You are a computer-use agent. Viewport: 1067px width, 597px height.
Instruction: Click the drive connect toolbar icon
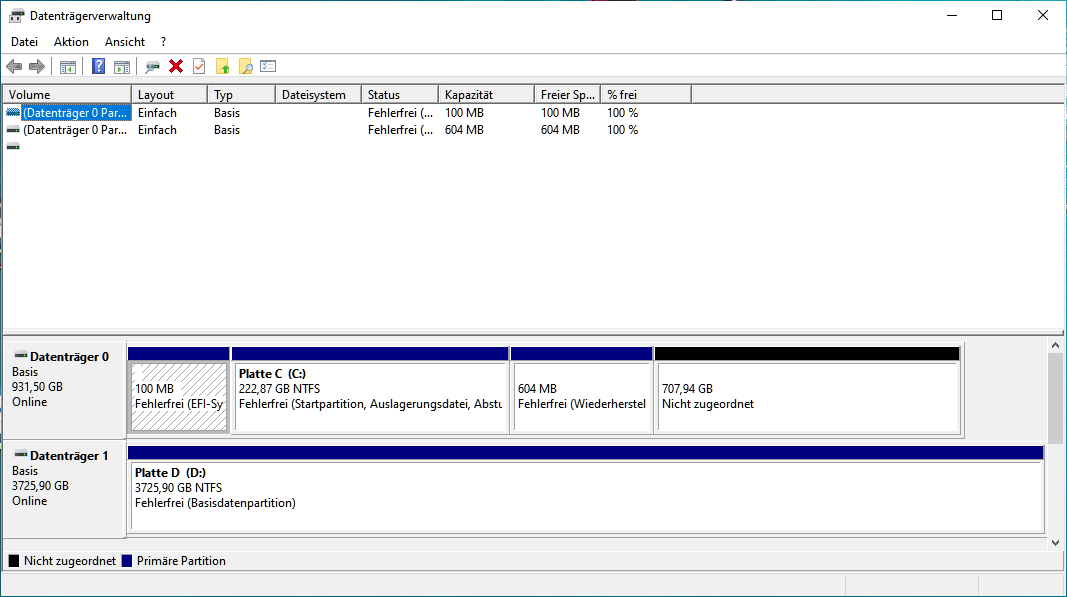pyautogui.click(x=152, y=66)
